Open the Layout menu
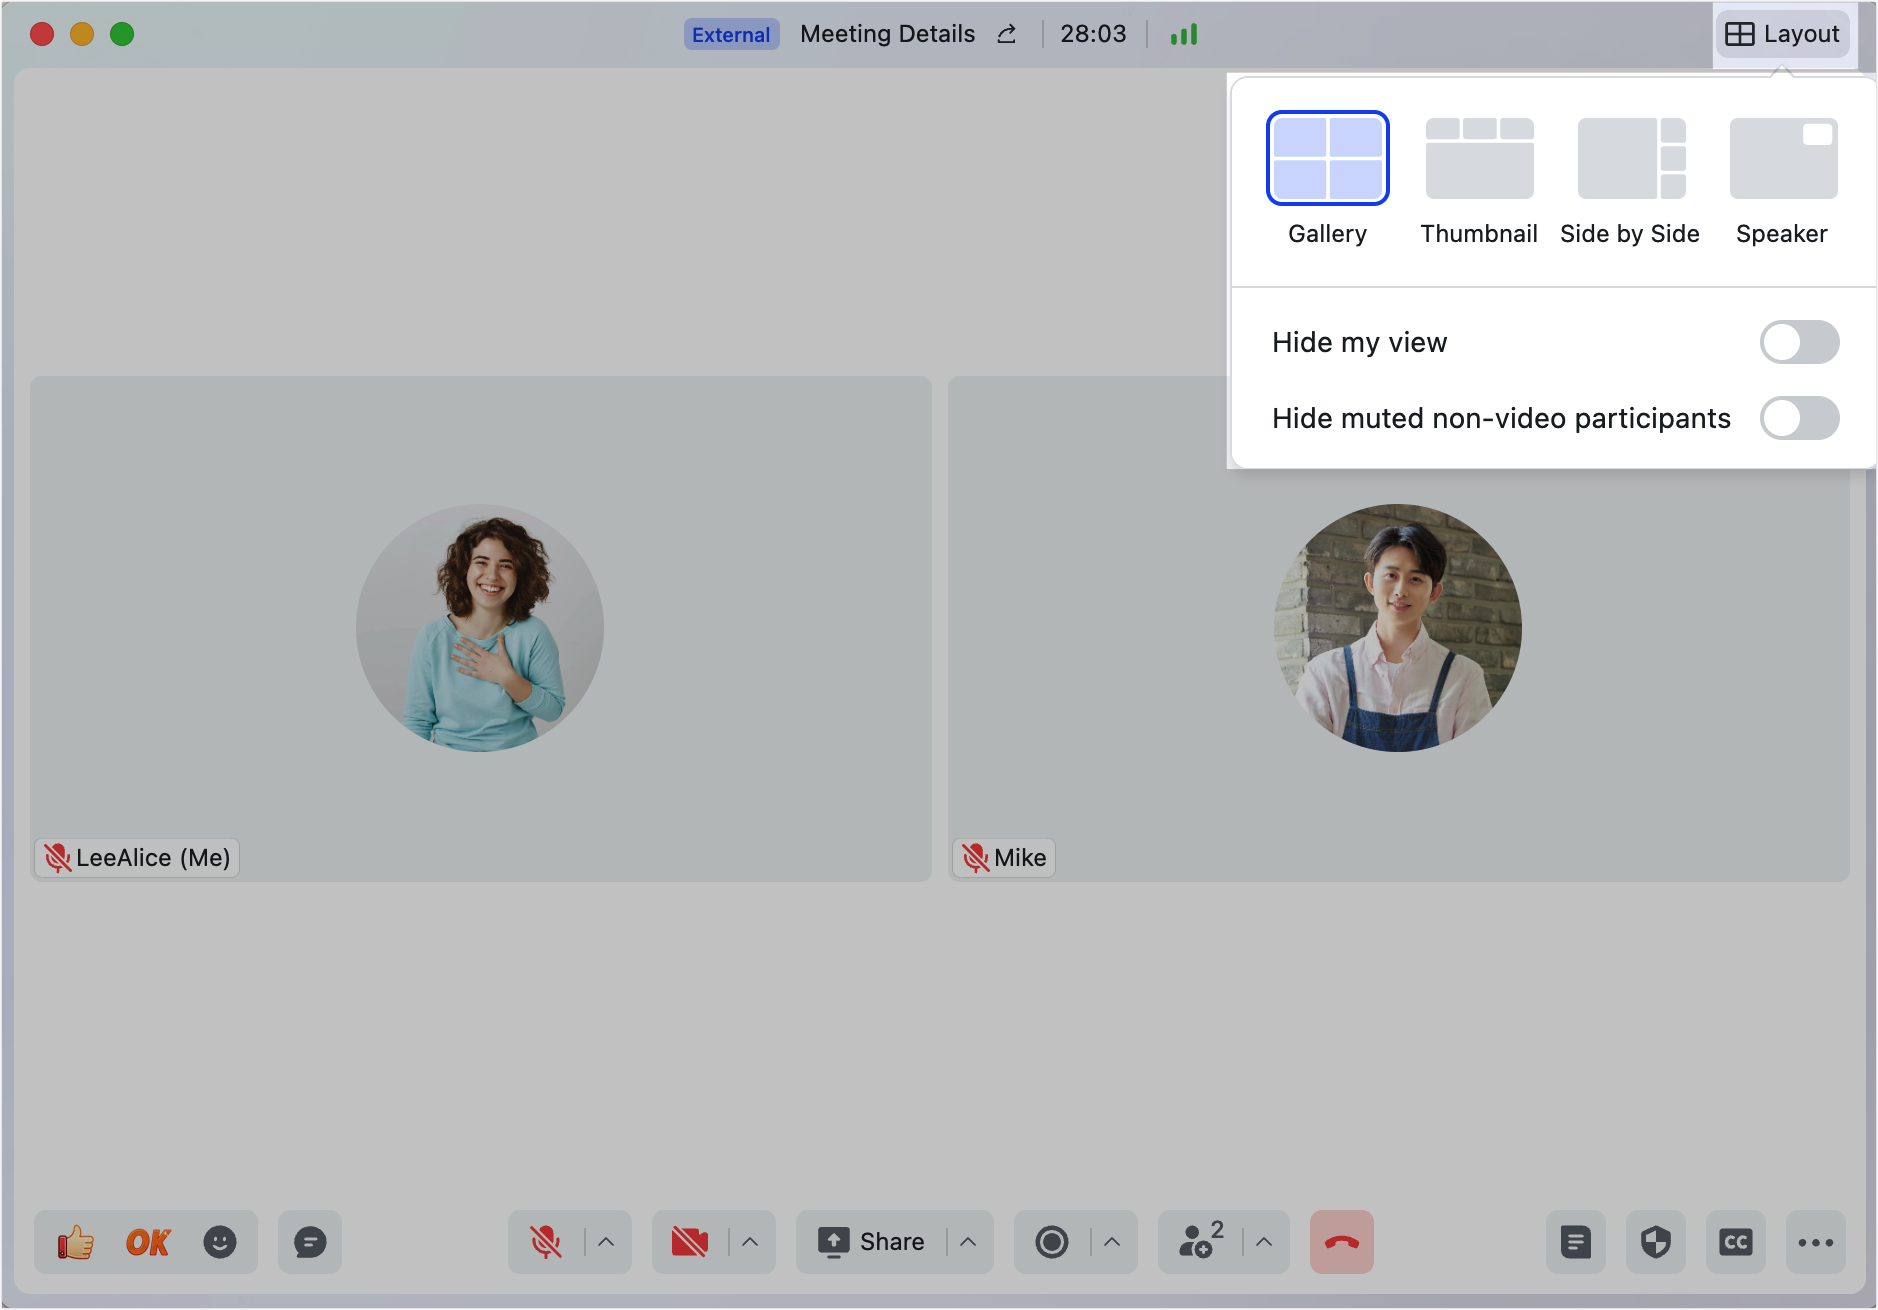The width and height of the screenshot is (1878, 1310). (x=1784, y=33)
